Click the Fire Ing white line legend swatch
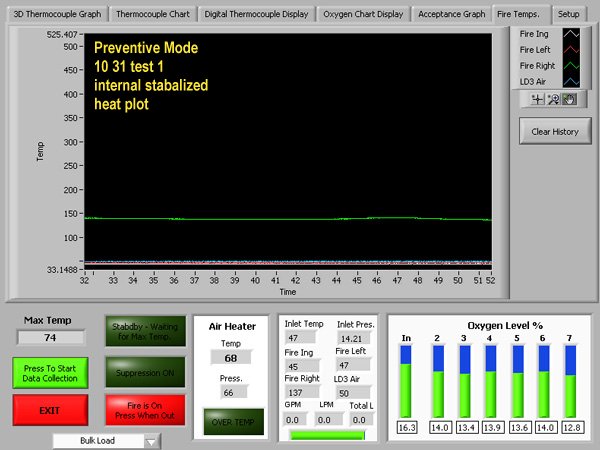Viewport: 600px width, 450px height. pos(571,34)
